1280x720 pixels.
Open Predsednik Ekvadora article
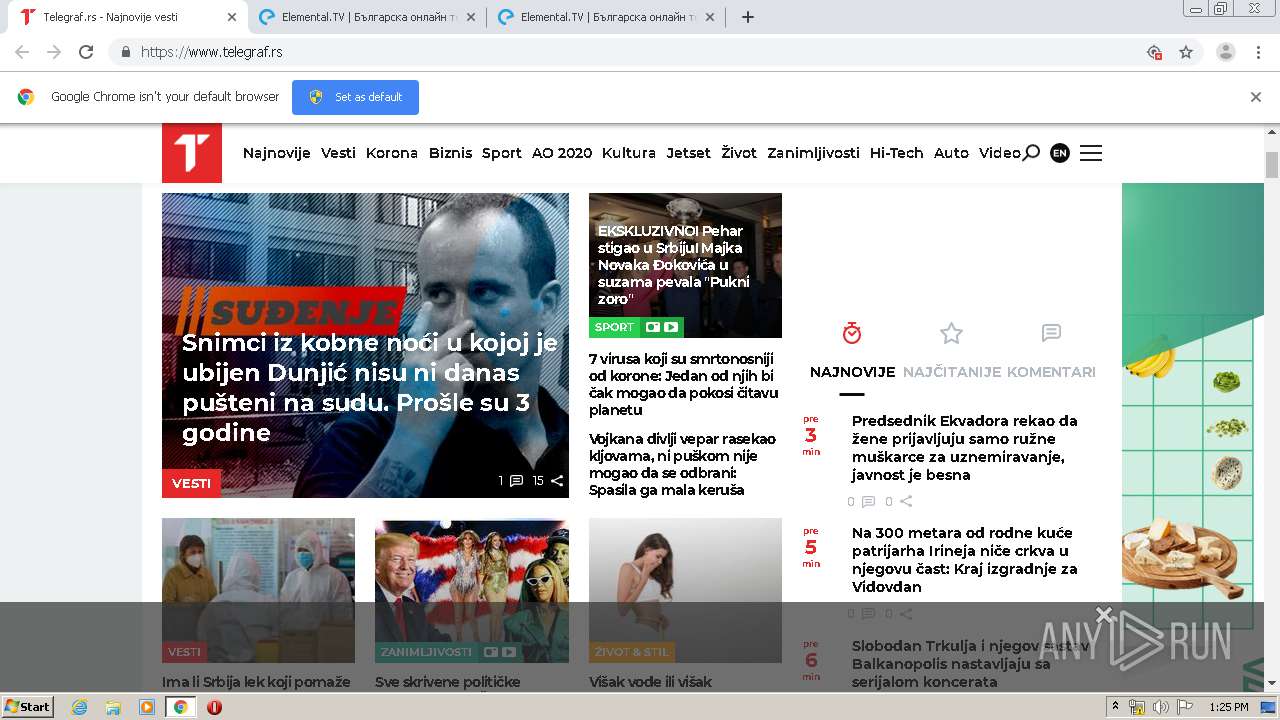[965, 448]
